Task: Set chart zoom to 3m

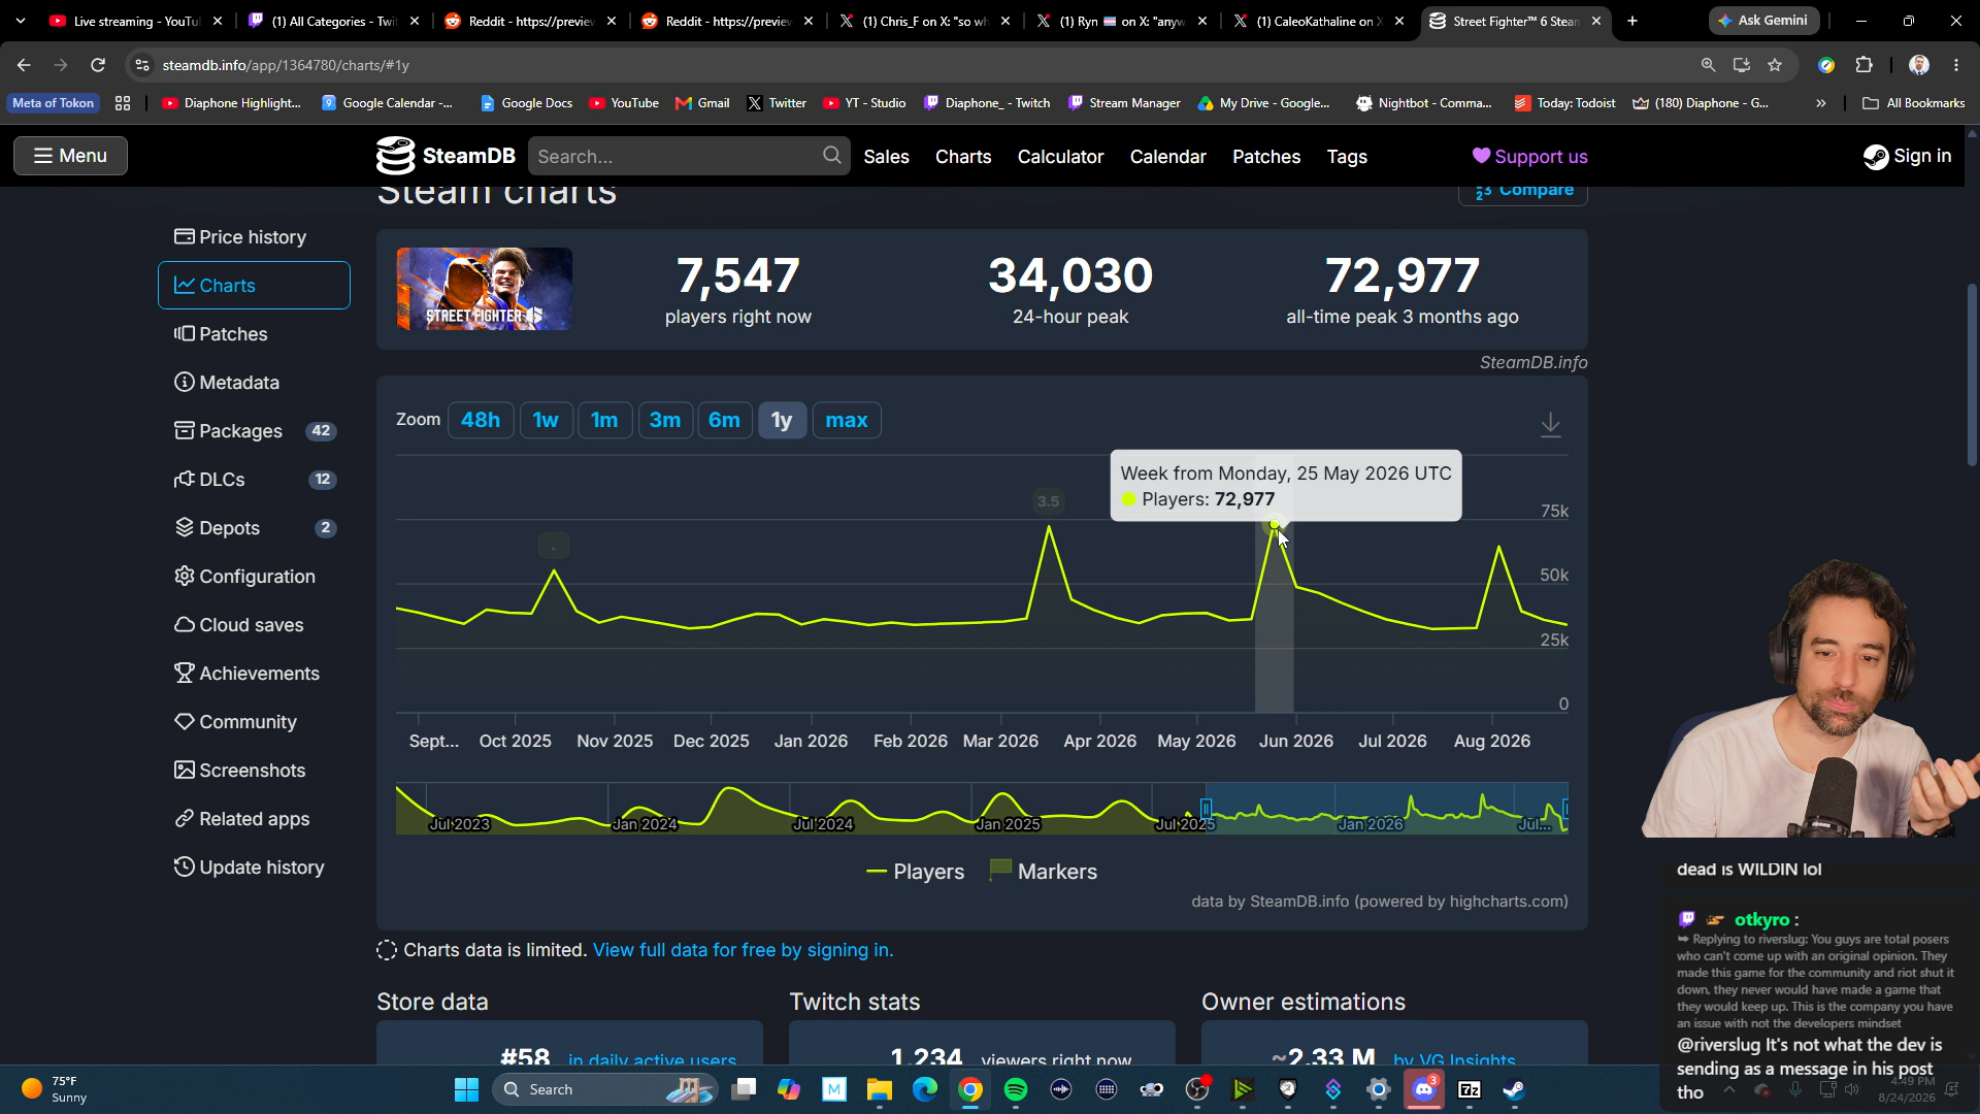Action: tap(665, 420)
